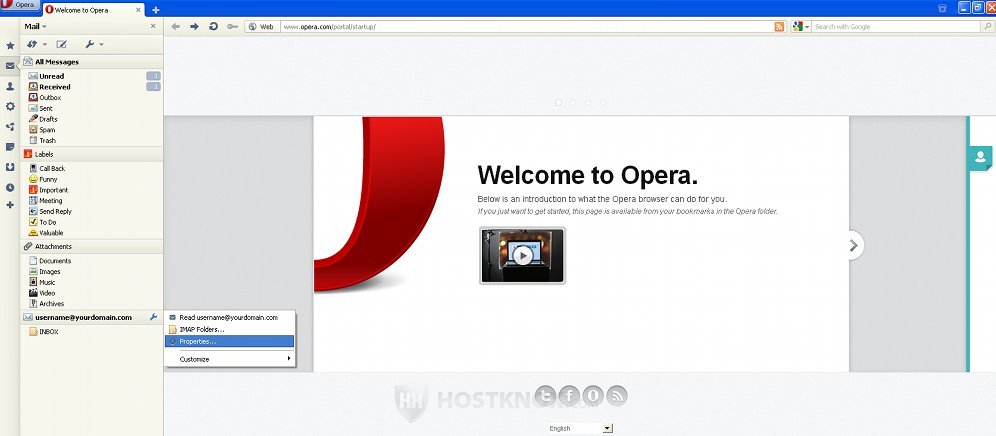Screen dimensions: 996x436
Task: Open the History clock panel icon
Action: [x=10, y=187]
